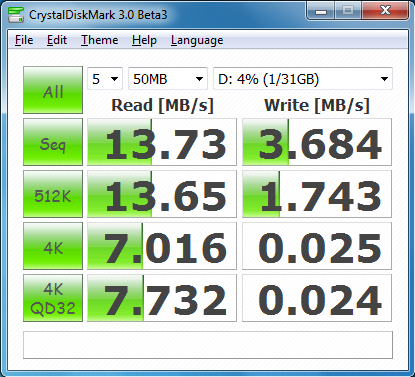The width and height of the screenshot is (415, 377).
Task: Run all benchmarks with All button
Action: tap(53, 90)
